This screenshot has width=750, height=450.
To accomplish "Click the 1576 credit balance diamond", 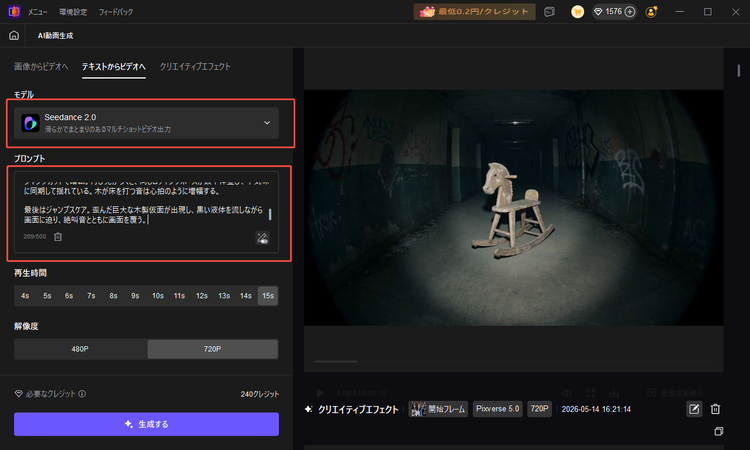I will pyautogui.click(x=598, y=11).
